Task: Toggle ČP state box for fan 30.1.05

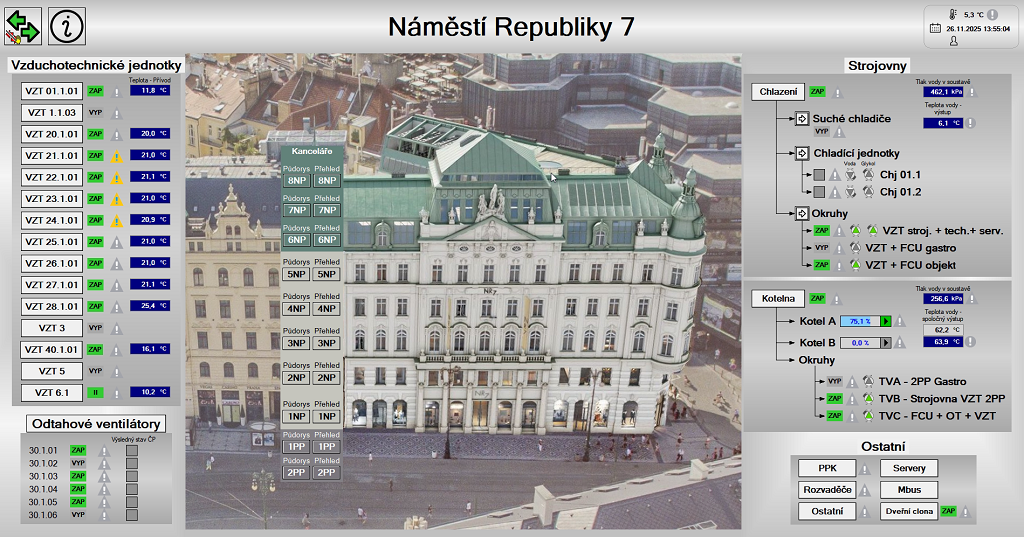Action: [132, 502]
